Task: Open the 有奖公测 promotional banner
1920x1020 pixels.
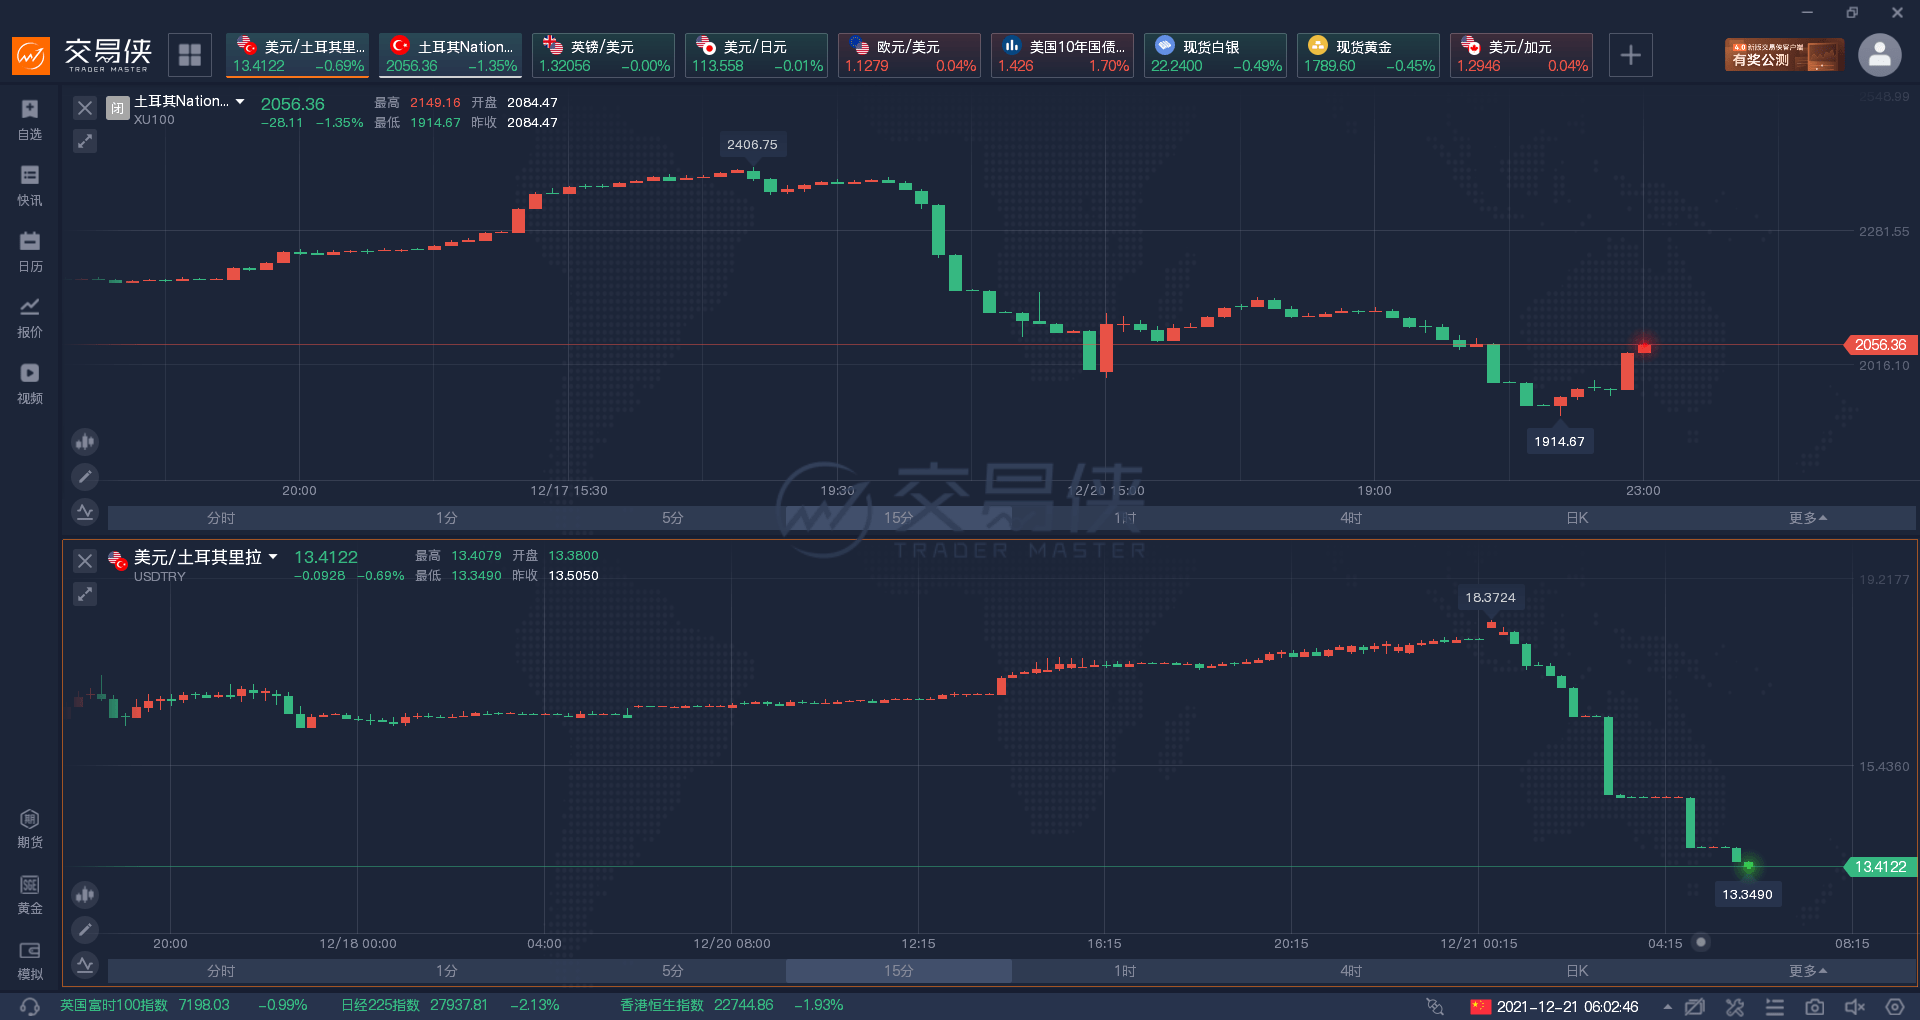Action: 1784,55
